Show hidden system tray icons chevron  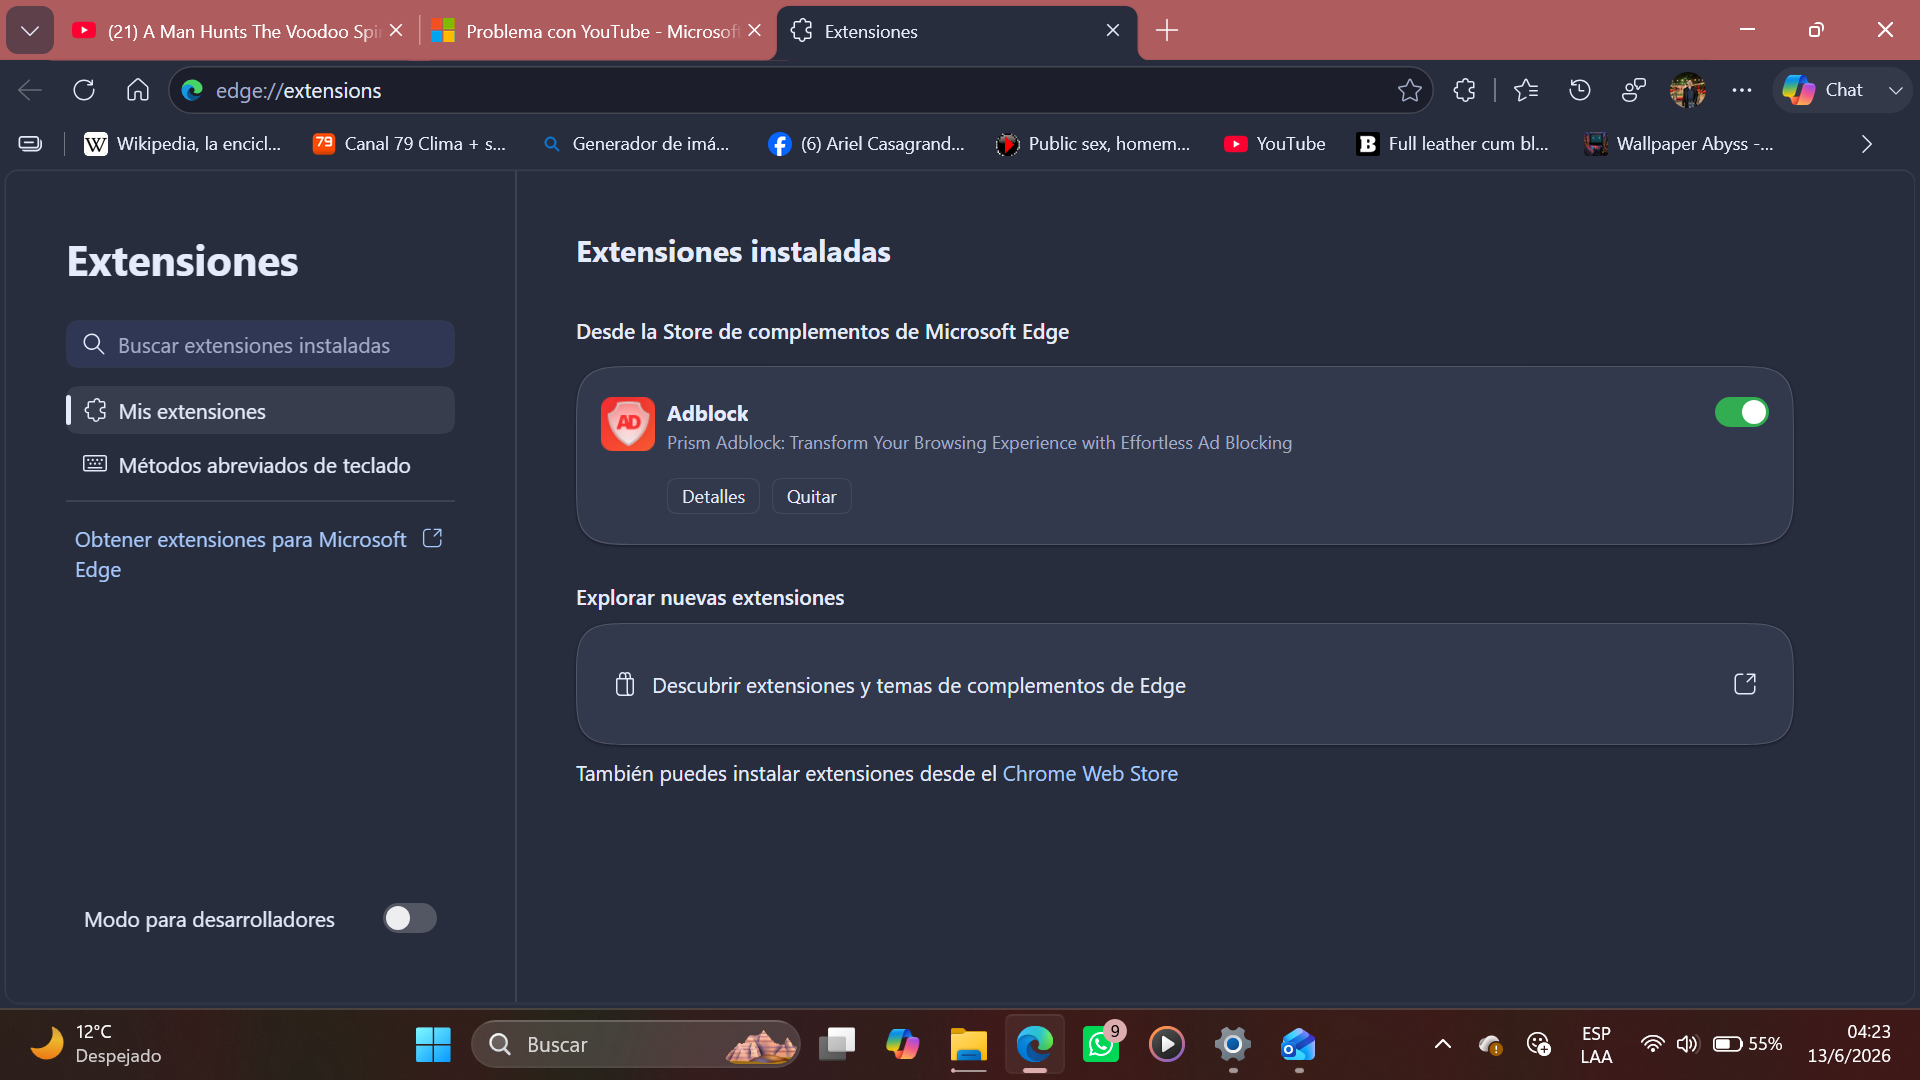pyautogui.click(x=1442, y=1045)
